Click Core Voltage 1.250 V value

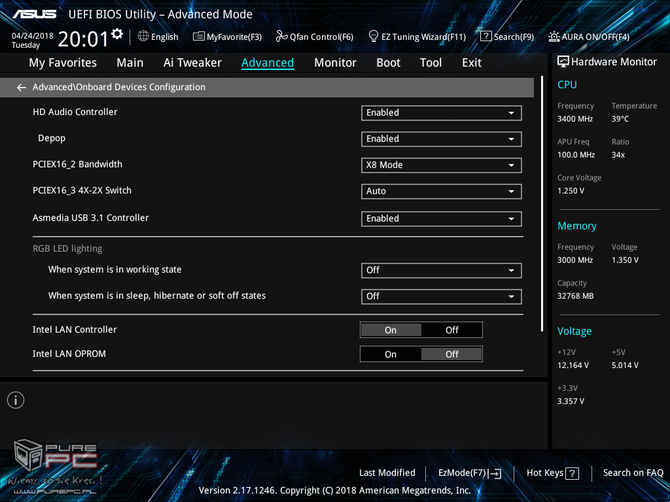click(x=570, y=191)
